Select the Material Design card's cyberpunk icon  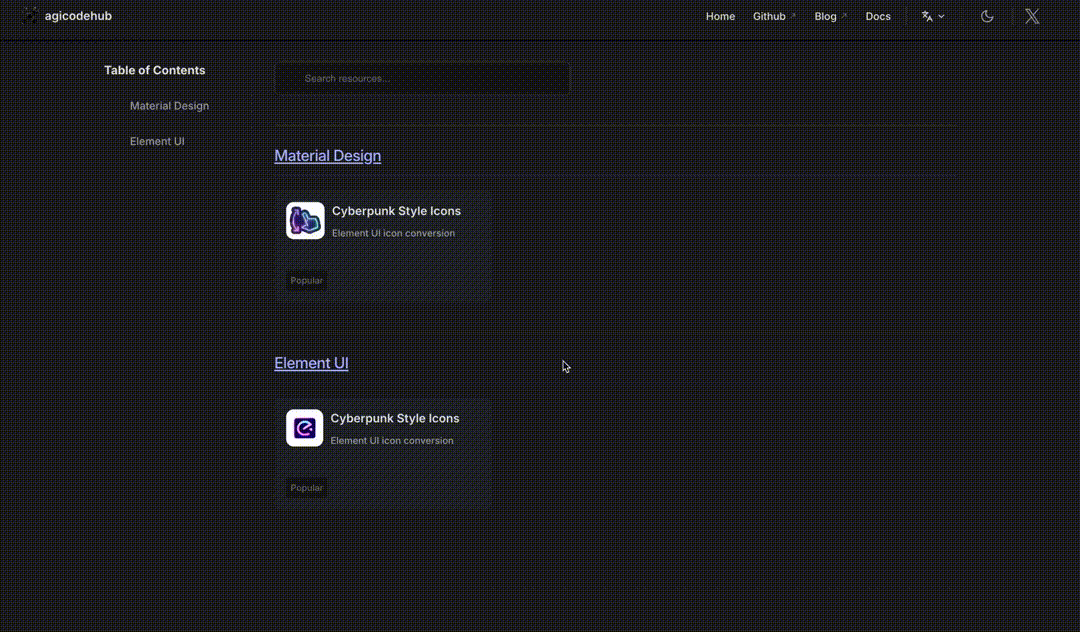[305, 221]
